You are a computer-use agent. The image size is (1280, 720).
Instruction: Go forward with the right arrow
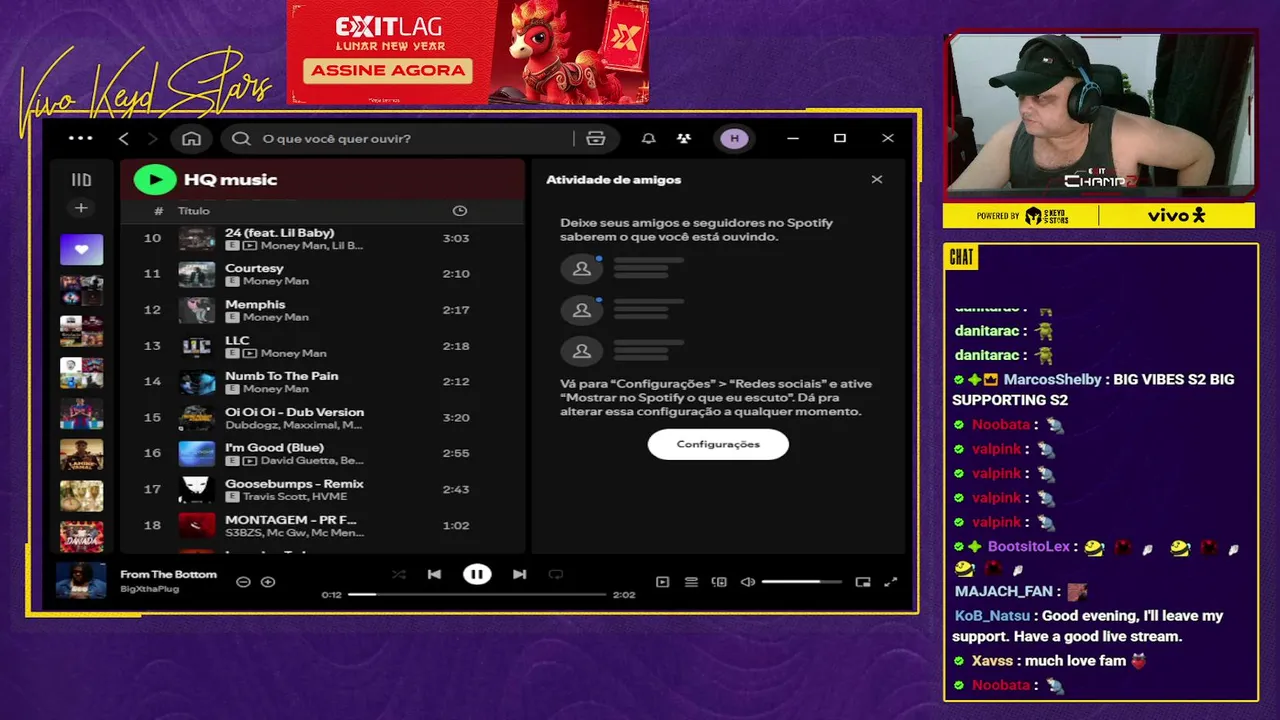click(153, 138)
